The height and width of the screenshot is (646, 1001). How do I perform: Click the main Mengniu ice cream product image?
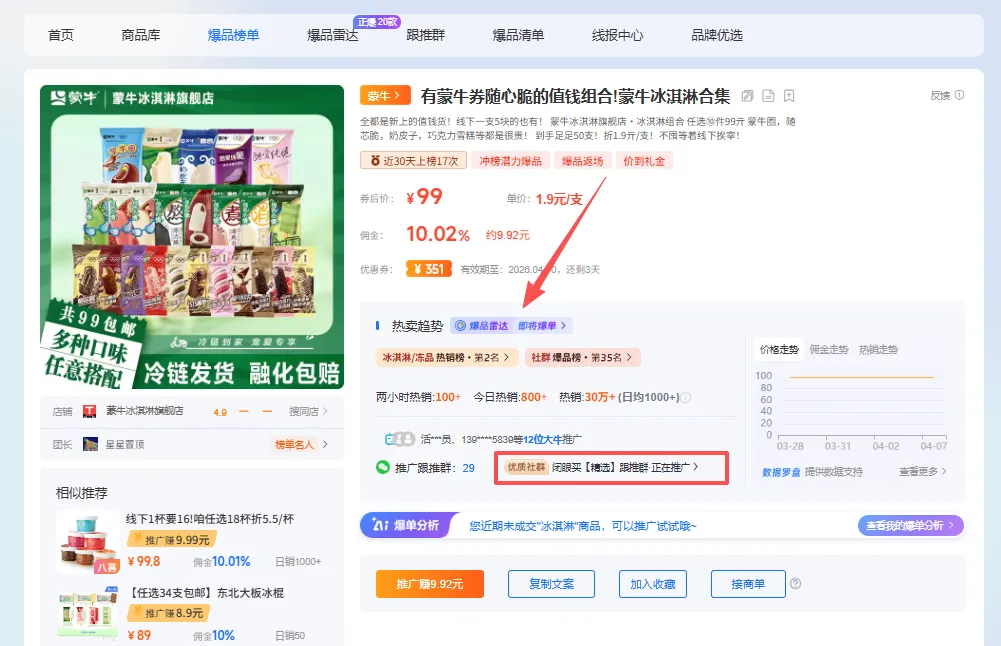tap(192, 236)
